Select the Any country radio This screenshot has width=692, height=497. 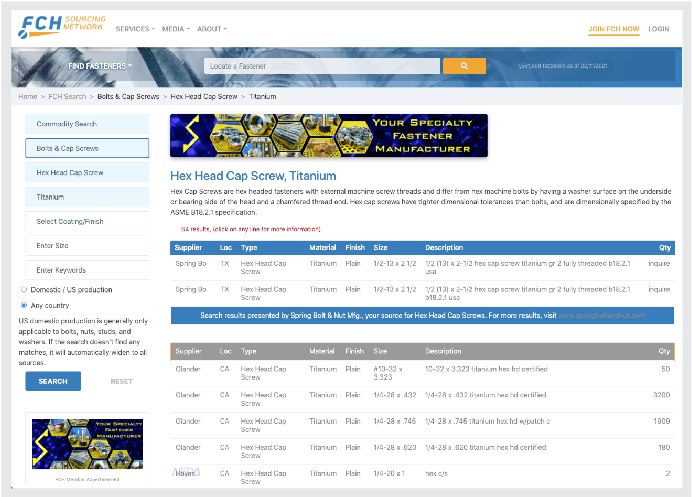tap(24, 305)
